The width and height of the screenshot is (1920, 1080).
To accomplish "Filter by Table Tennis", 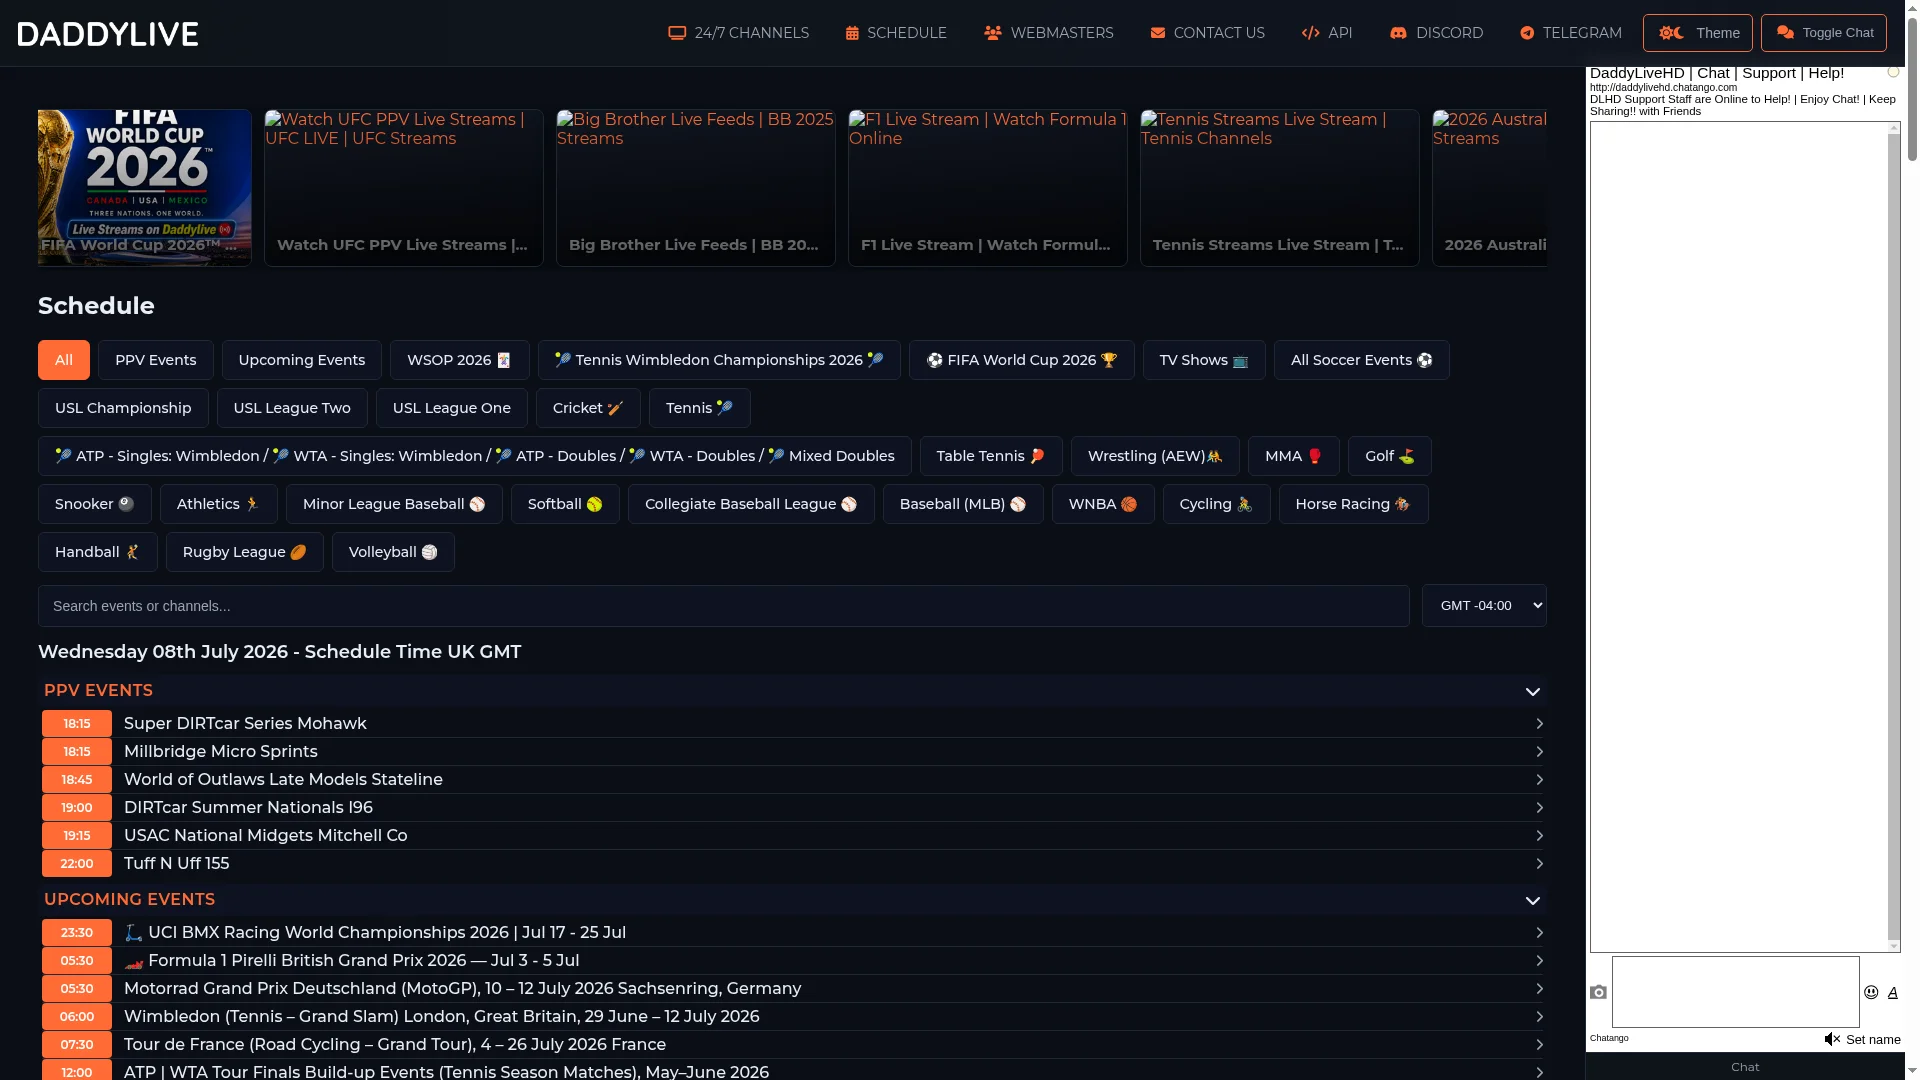I will pos(991,456).
